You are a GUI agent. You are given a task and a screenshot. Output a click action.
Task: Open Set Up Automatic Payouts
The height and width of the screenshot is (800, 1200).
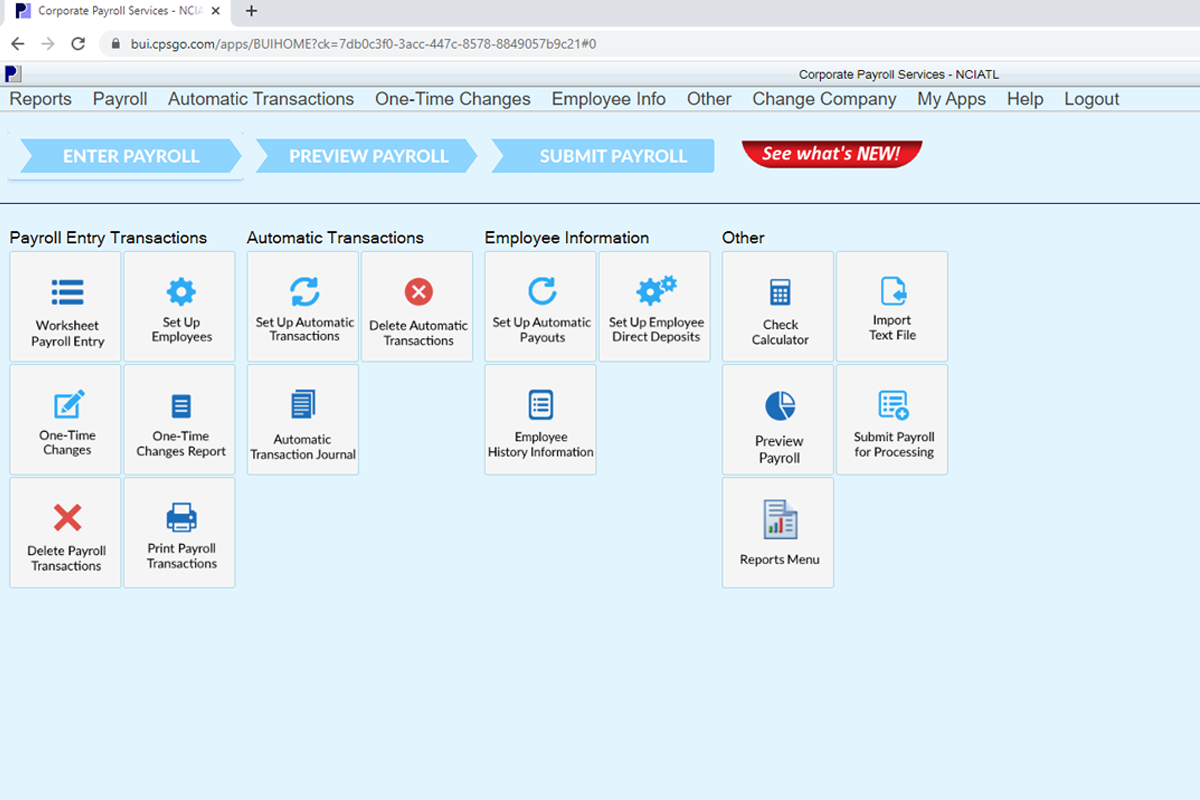click(x=540, y=306)
